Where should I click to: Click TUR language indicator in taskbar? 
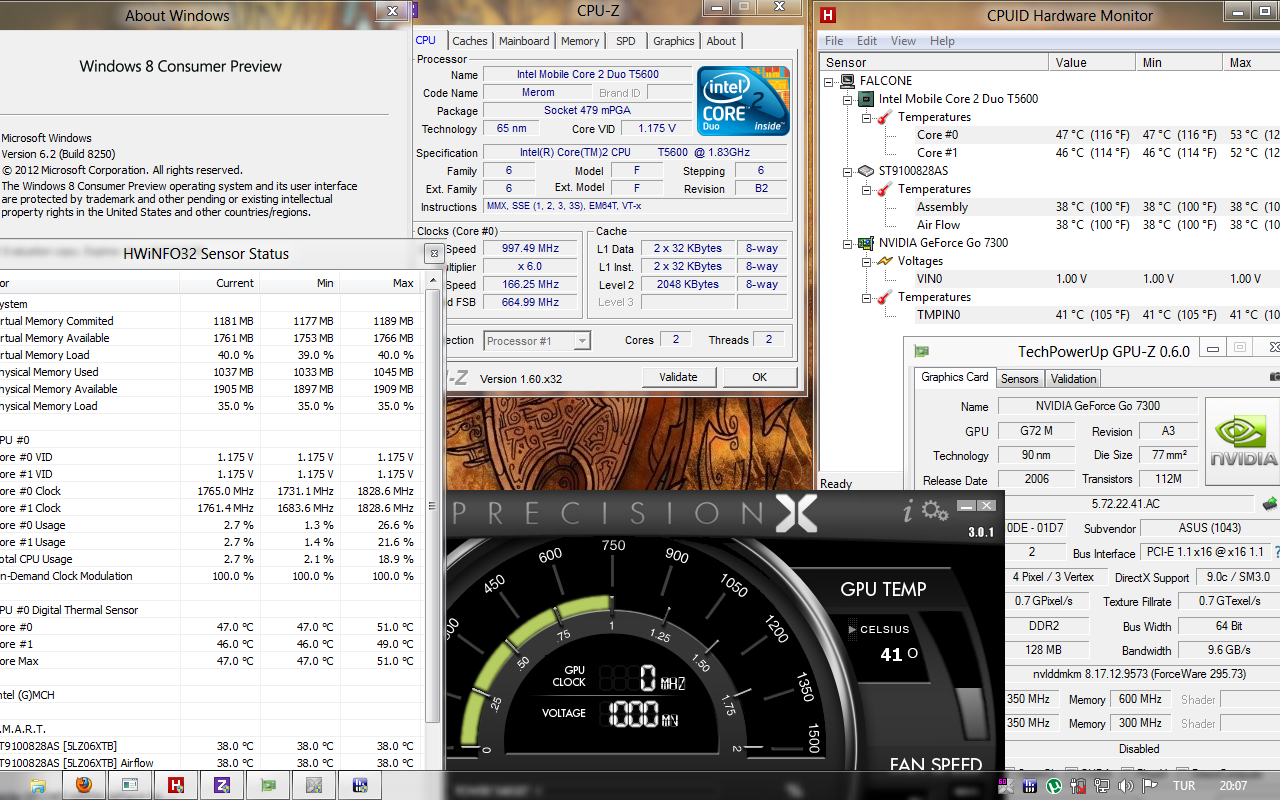point(1184,785)
